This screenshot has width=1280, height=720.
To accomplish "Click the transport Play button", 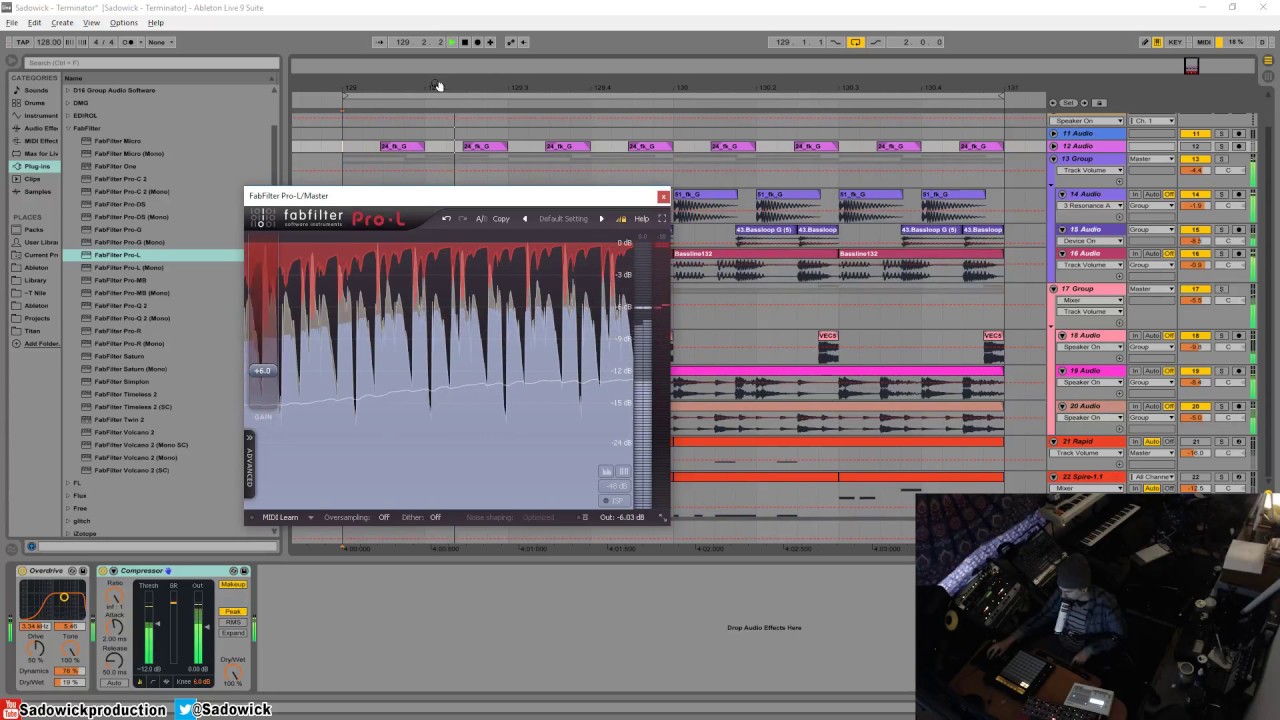I will [x=452, y=42].
